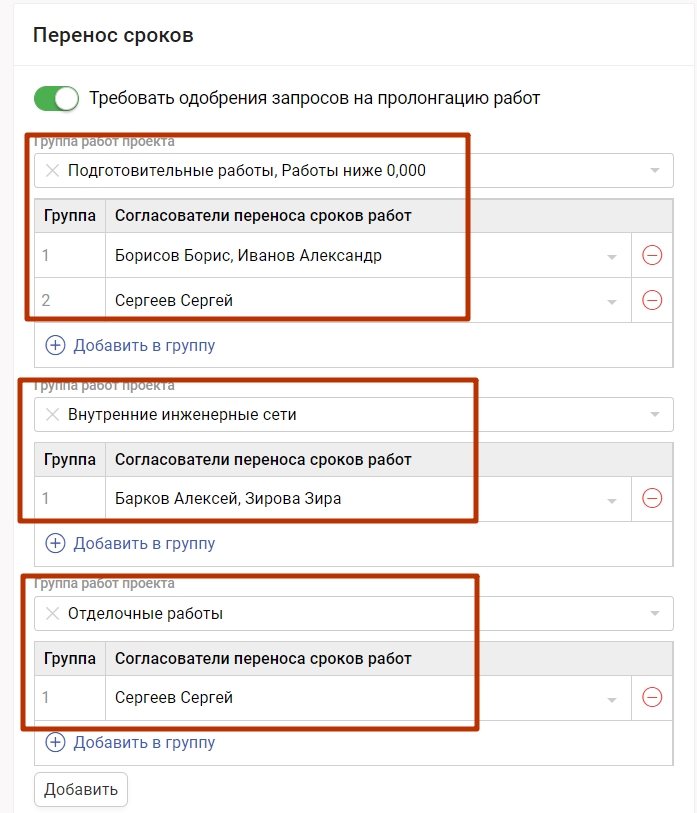Viewport: 697px width, 813px height.
Task: Click the Отделочные работы Сергеев Сергей field
Action: (350, 697)
